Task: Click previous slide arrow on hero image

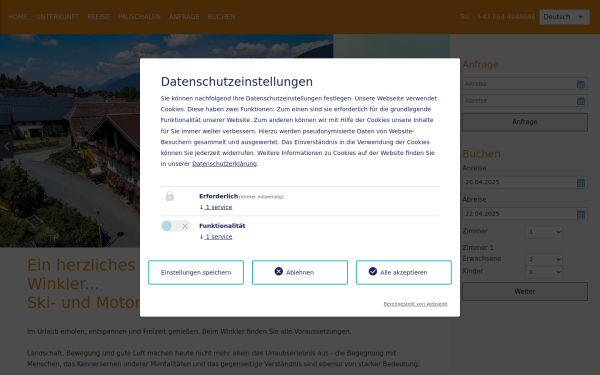Action: coord(7,146)
